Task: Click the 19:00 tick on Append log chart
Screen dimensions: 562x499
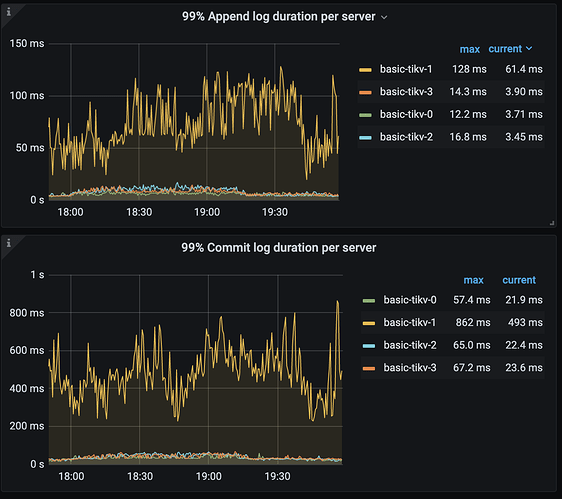Action: tap(207, 212)
